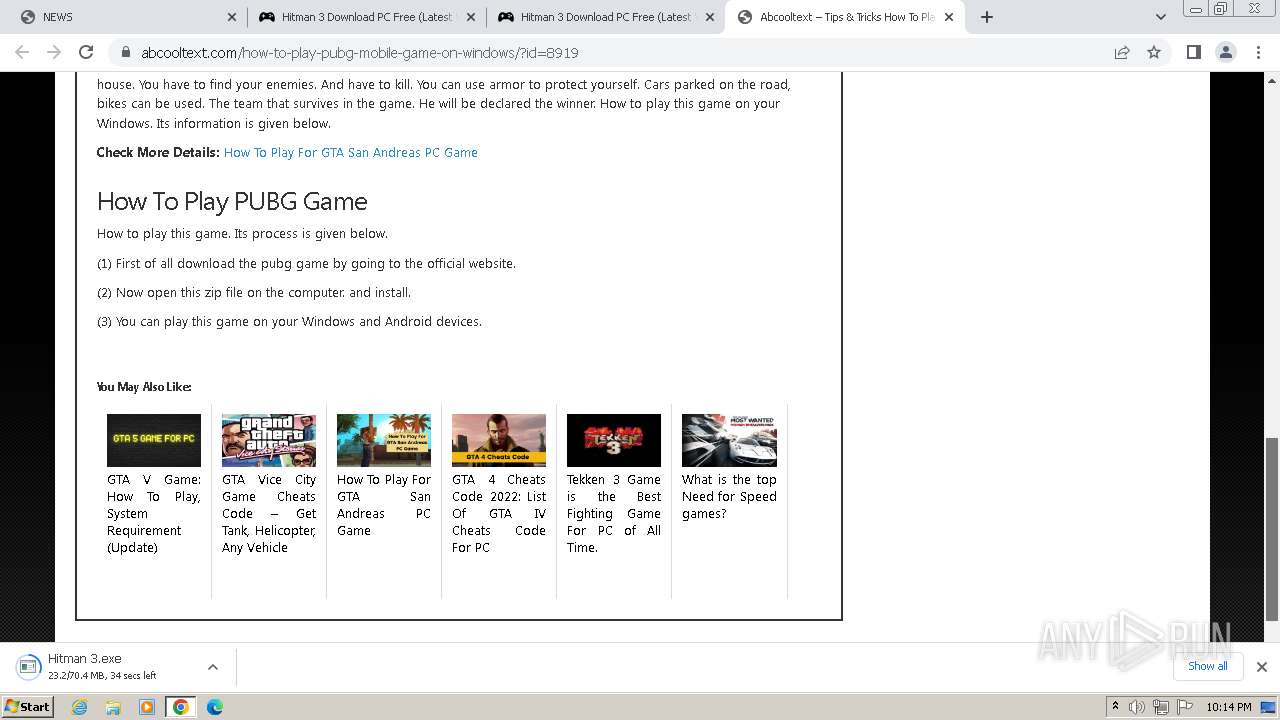Go back to the previous page
Viewport: 1280px width, 720px height.
pos(22,52)
